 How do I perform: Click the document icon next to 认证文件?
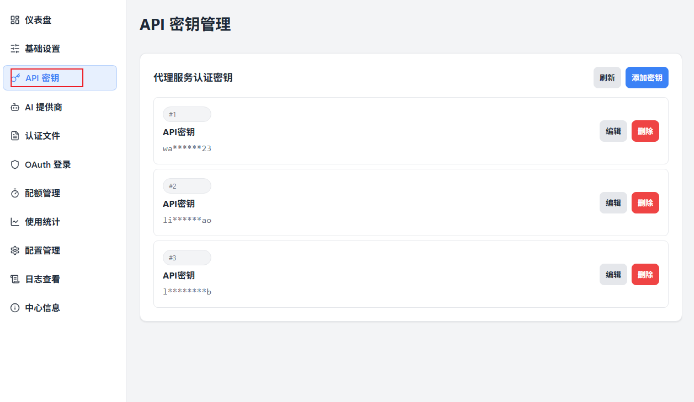(15, 135)
